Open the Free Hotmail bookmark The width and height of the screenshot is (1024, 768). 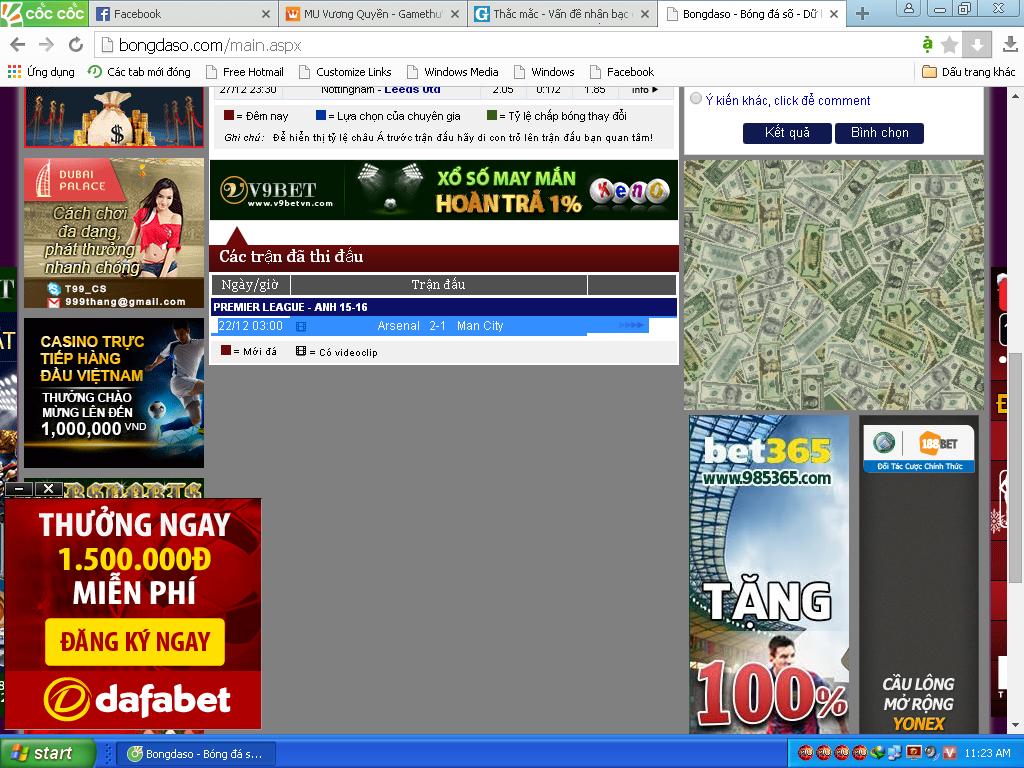pos(244,72)
